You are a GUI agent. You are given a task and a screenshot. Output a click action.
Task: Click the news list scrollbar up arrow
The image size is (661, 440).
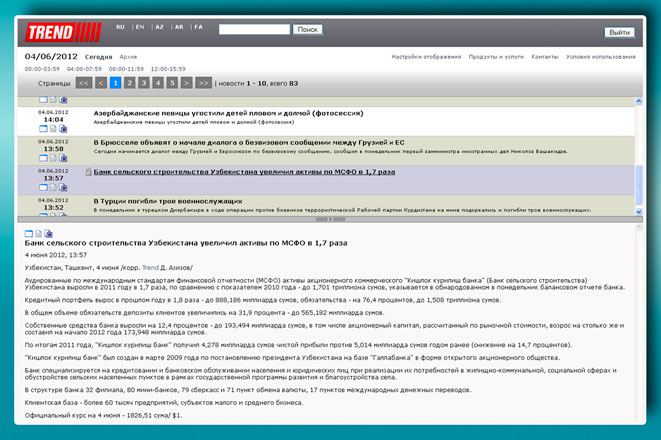639,101
